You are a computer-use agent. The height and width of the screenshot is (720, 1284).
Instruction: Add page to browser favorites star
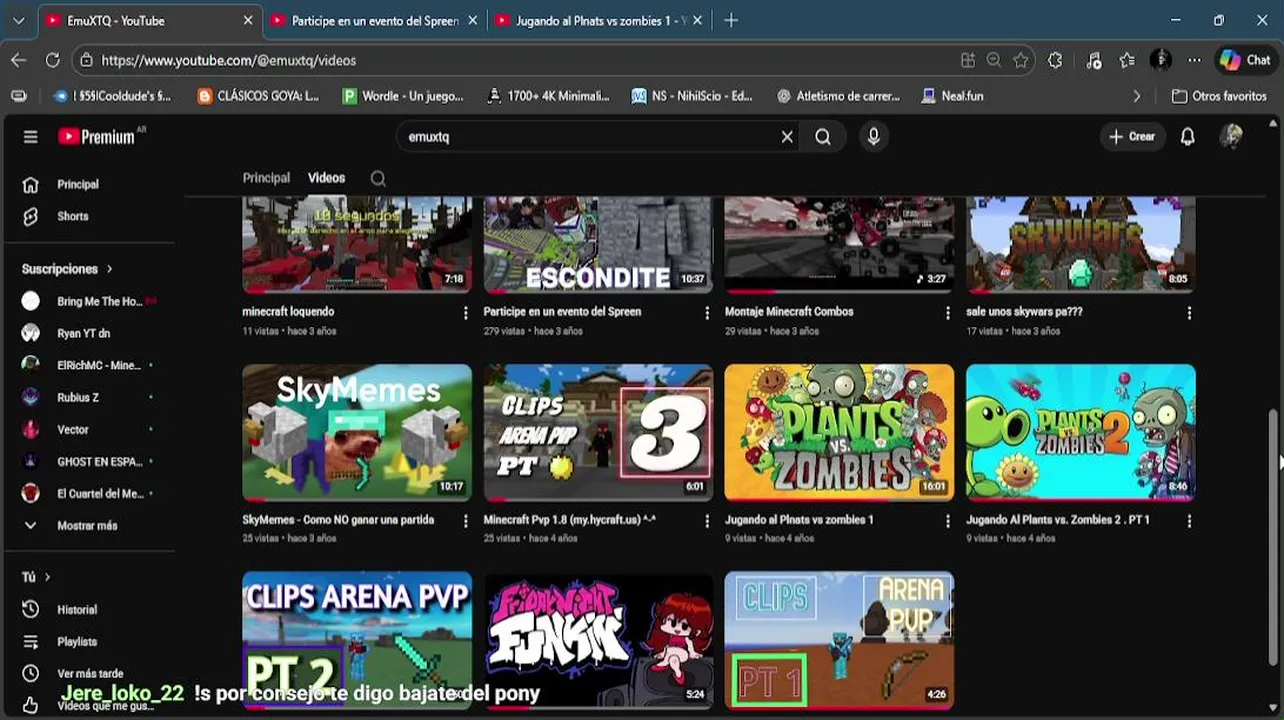(1020, 60)
